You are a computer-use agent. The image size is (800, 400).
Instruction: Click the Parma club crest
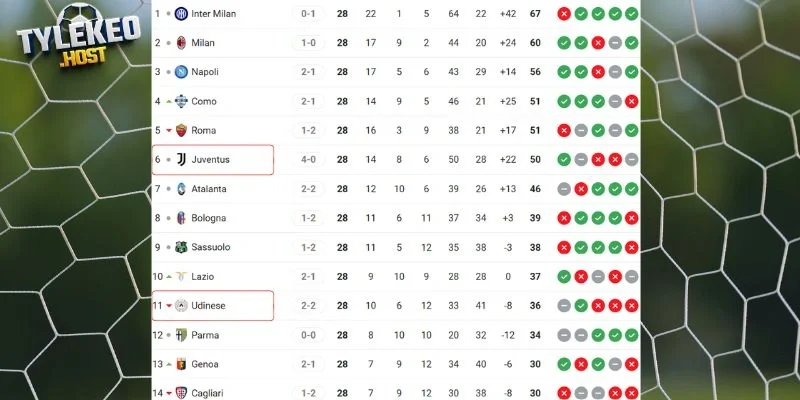181,335
